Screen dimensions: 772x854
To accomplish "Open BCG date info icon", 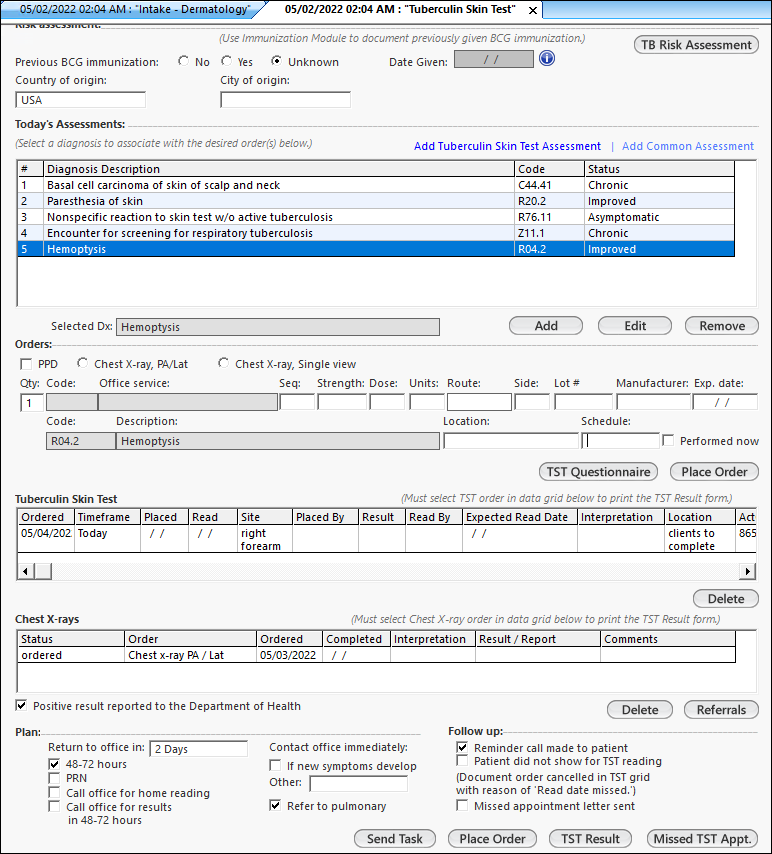I will [x=546, y=58].
